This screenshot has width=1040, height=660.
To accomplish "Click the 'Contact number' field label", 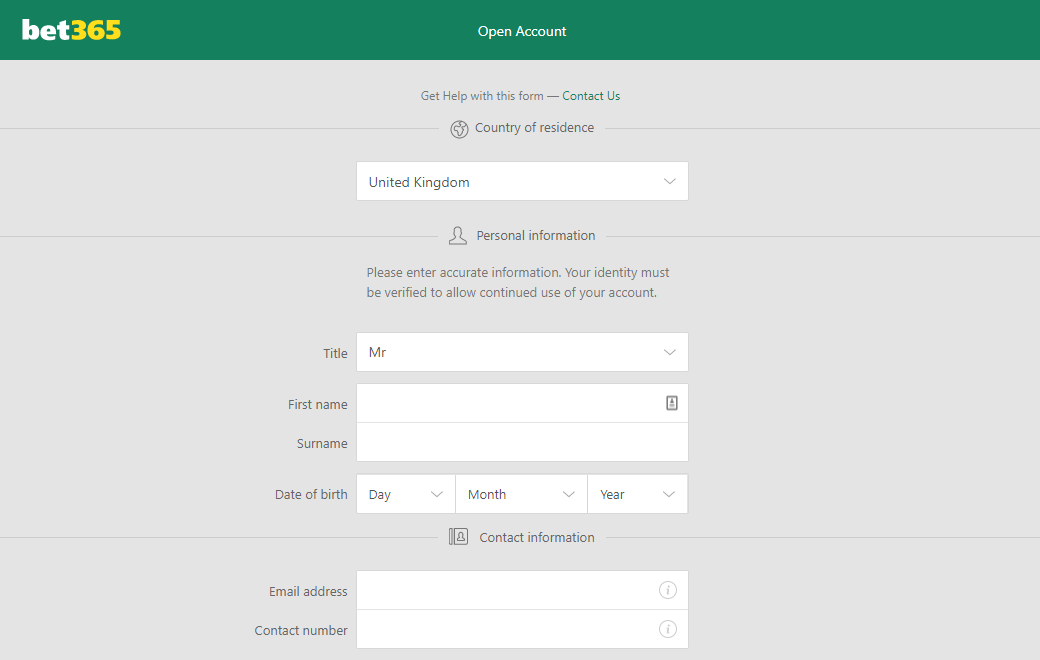I will click(301, 630).
